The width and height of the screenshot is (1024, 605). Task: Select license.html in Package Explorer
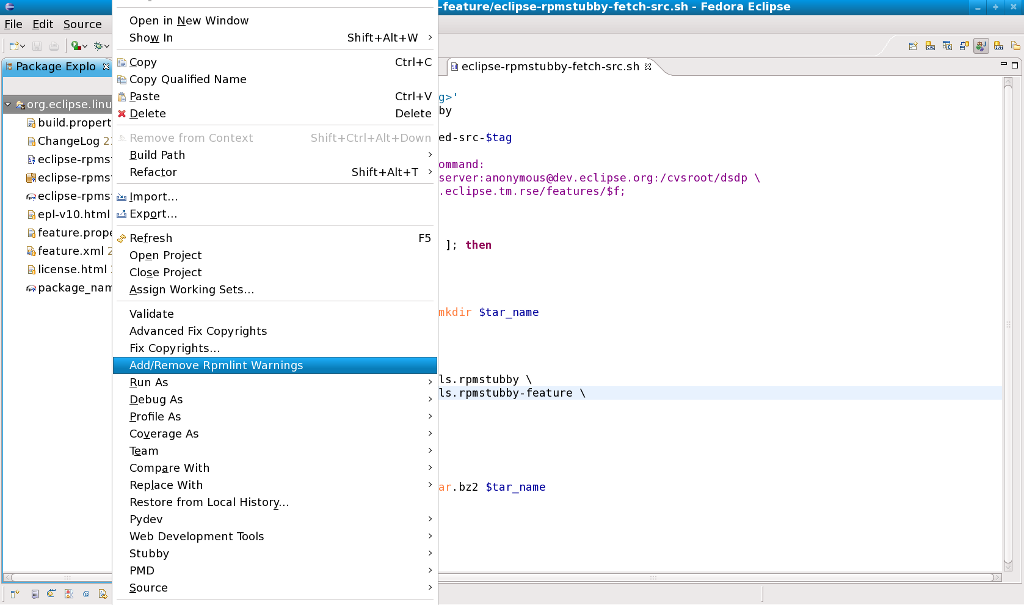pos(69,269)
